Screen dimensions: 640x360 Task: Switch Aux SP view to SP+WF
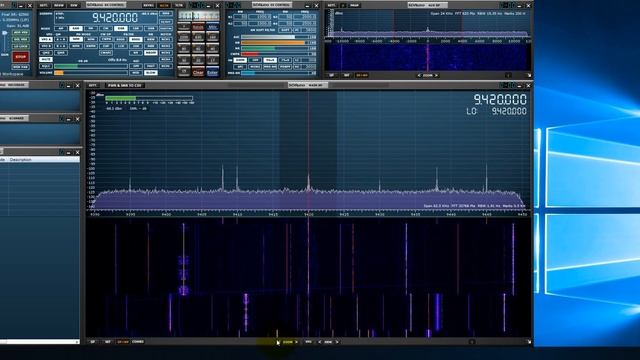click(362, 75)
